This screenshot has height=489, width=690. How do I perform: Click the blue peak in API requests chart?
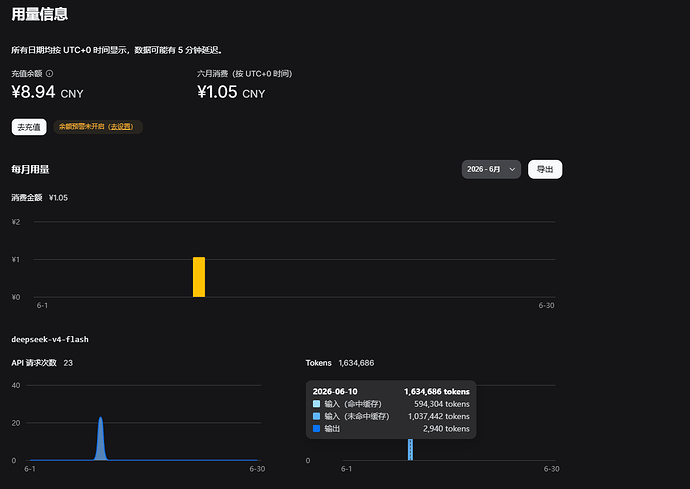tap(101, 438)
